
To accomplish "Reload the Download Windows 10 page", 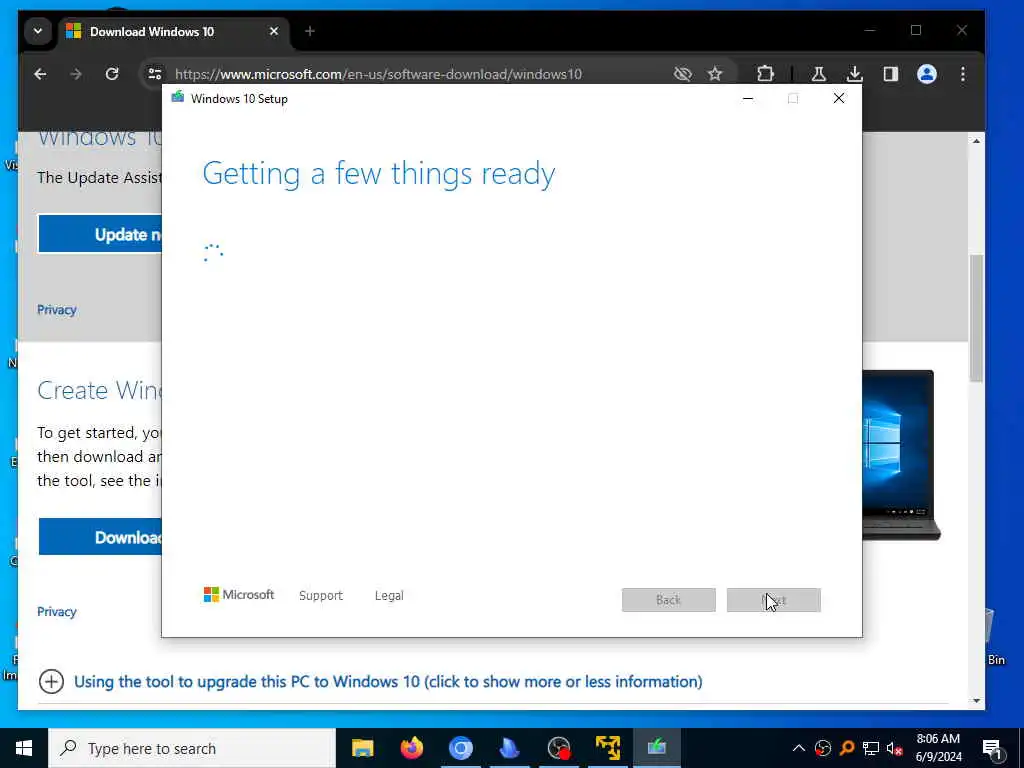I will [112, 74].
